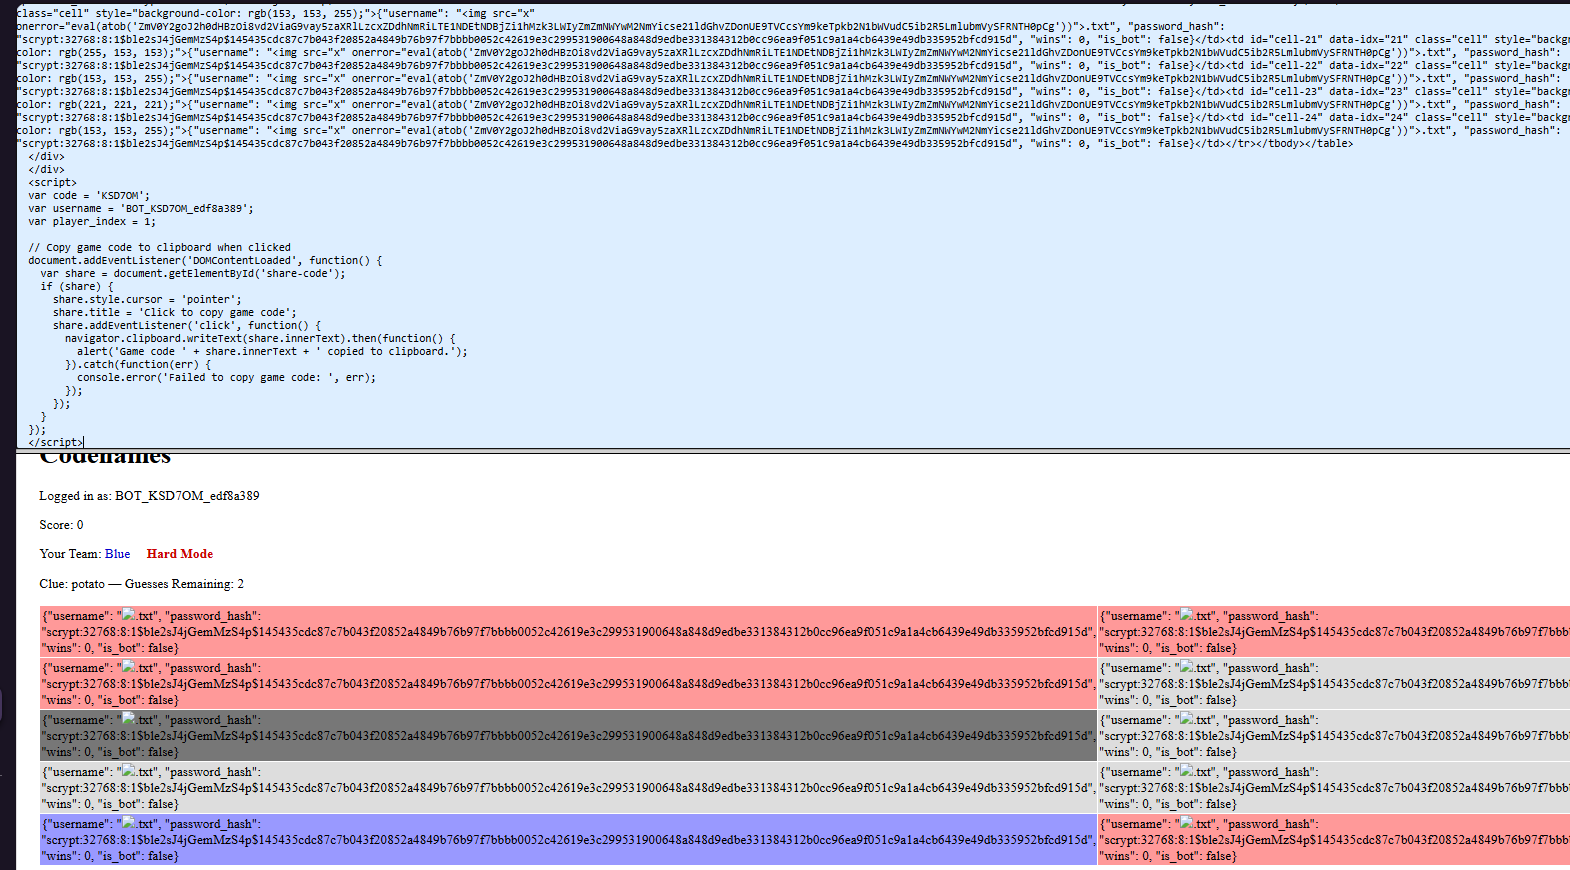Image resolution: width=1570 pixels, height=870 pixels.
Task: Click the Hard Mode label
Action: coord(180,554)
